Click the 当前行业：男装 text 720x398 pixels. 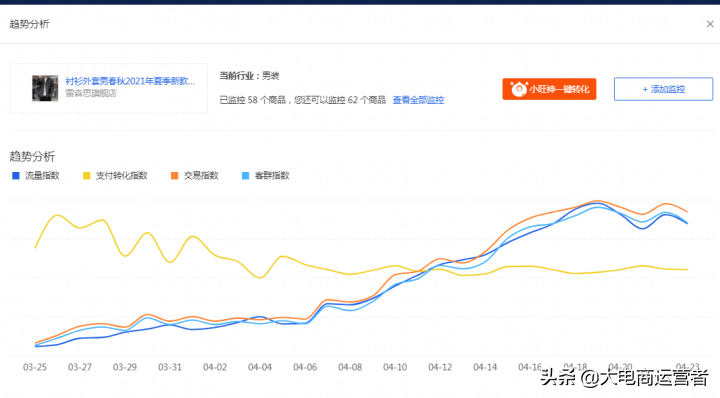249,76
